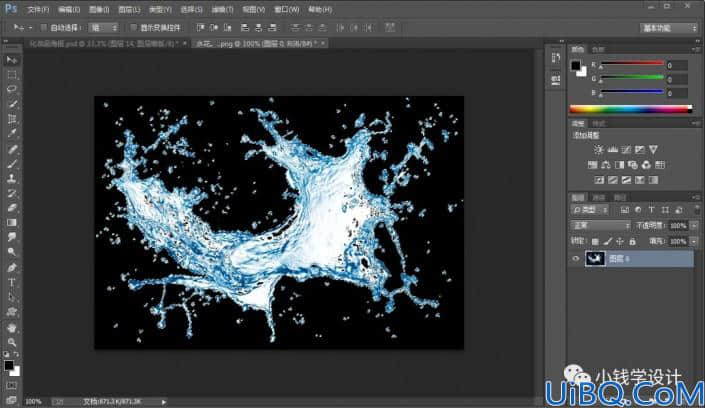Open the File menu

(38, 9)
